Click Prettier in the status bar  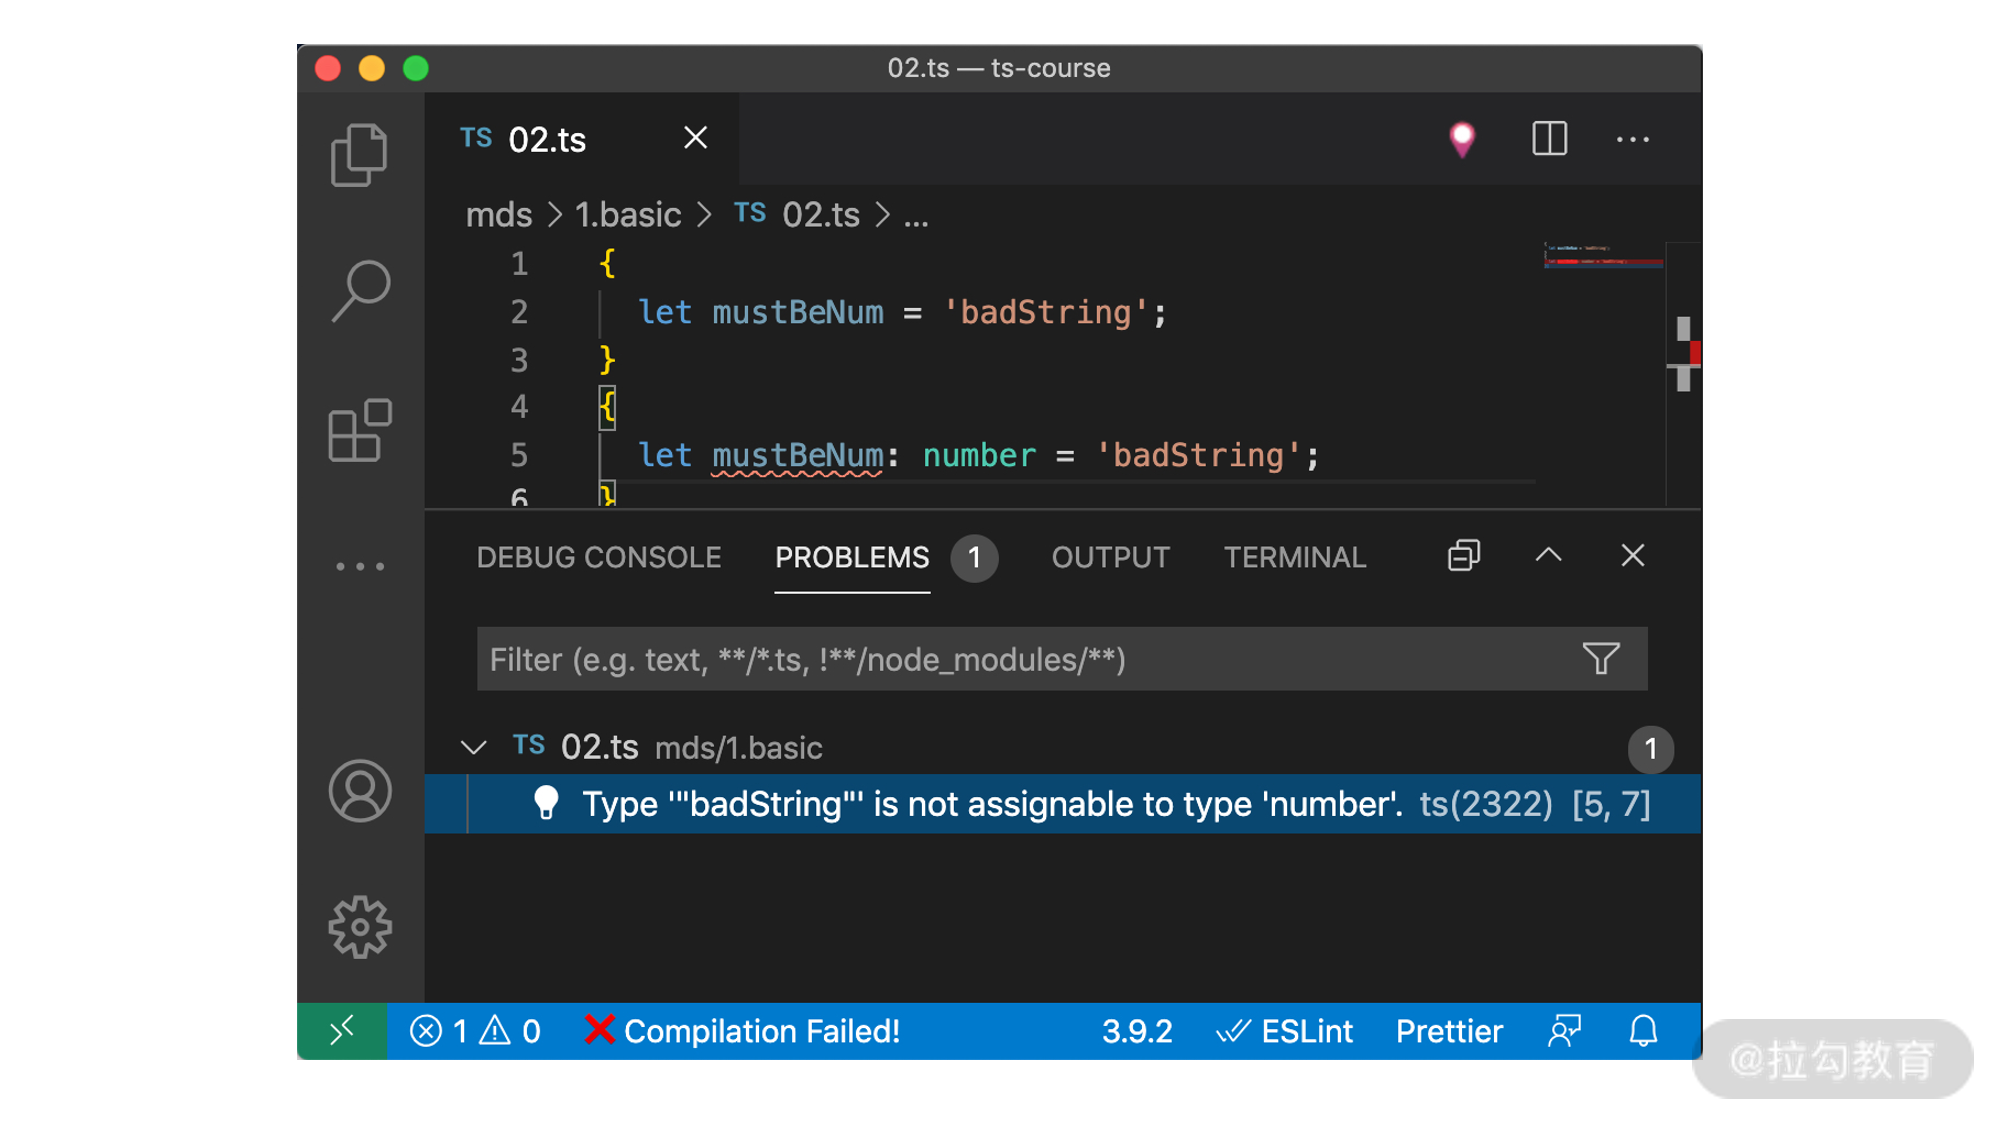(x=1449, y=1031)
